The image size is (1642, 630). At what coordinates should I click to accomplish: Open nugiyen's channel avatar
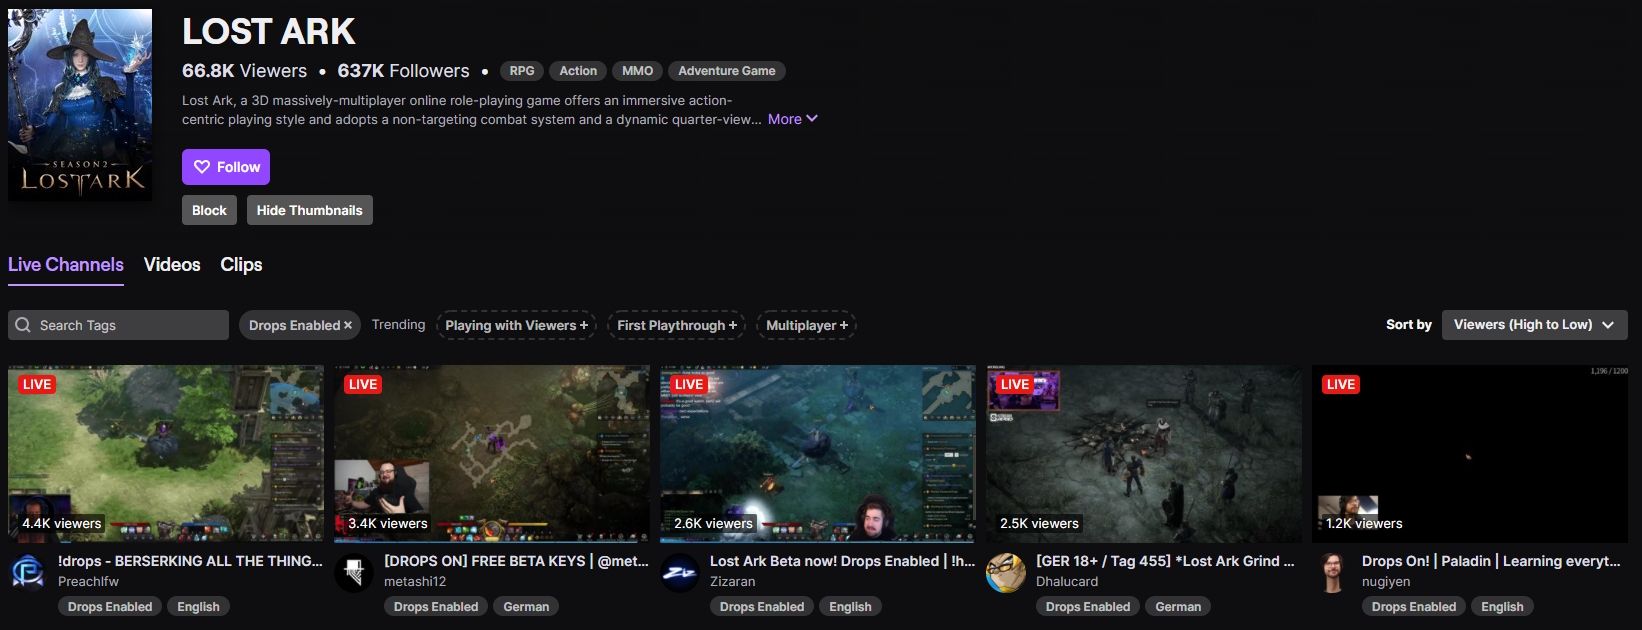click(1331, 572)
